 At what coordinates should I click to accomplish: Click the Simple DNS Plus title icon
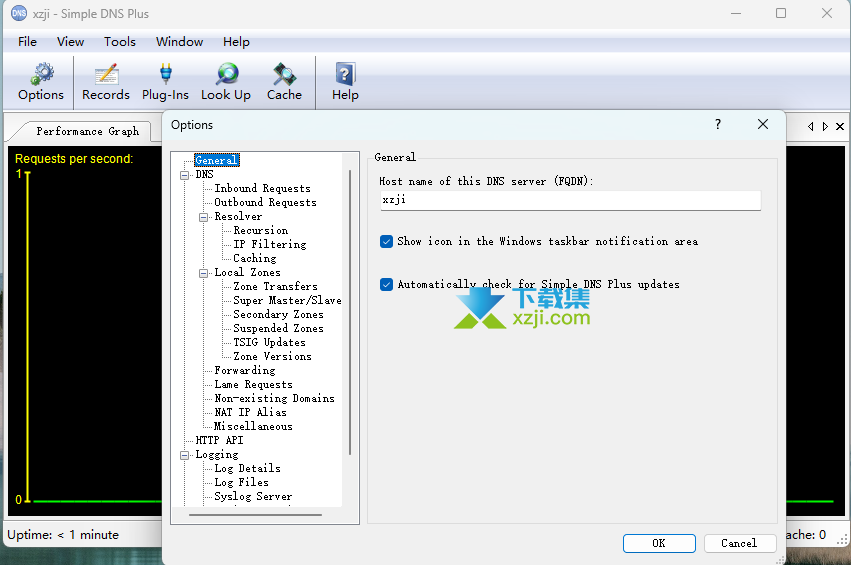(19, 13)
